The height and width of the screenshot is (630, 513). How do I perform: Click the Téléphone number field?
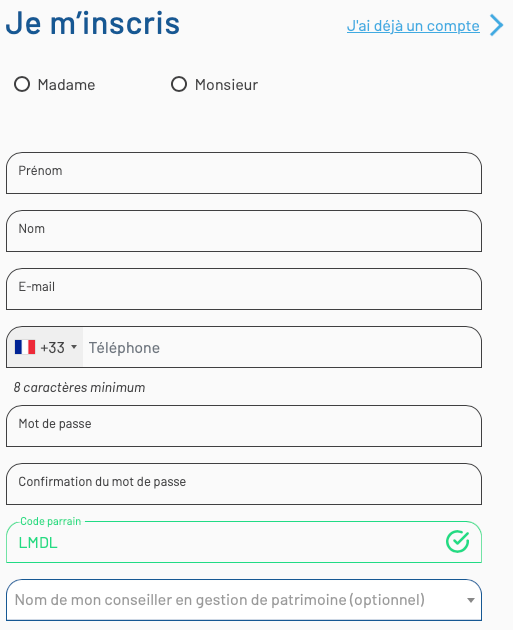[x=282, y=347]
